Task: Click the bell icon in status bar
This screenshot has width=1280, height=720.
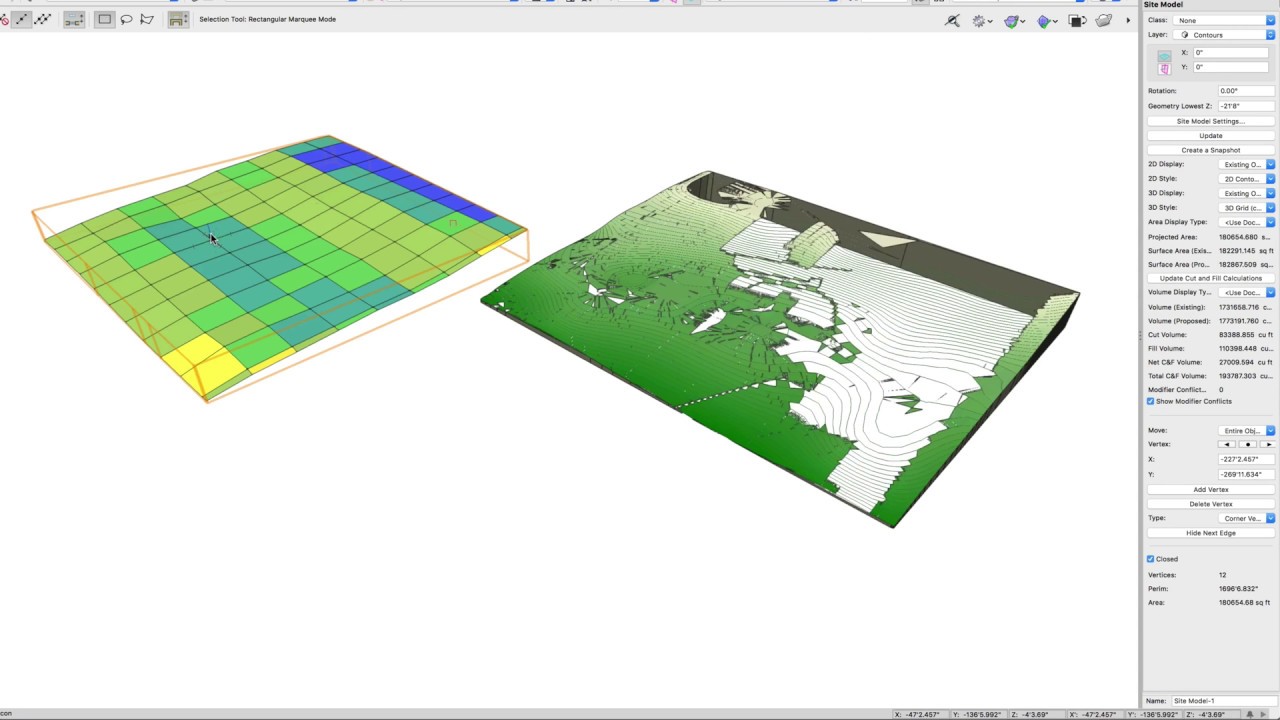Action: [x=1249, y=714]
